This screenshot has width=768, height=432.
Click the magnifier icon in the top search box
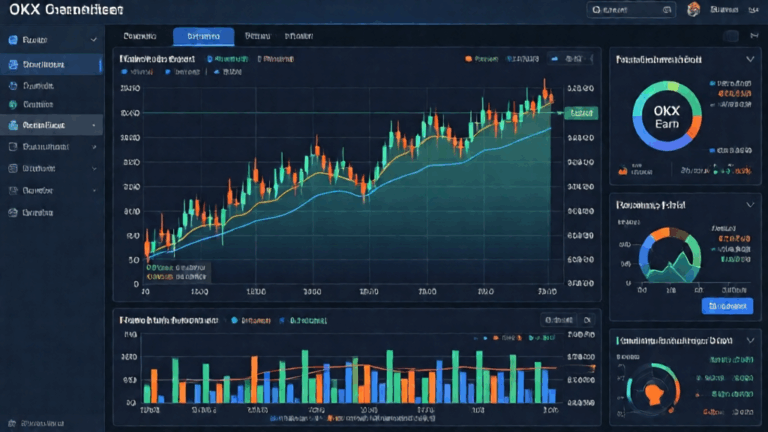click(596, 10)
